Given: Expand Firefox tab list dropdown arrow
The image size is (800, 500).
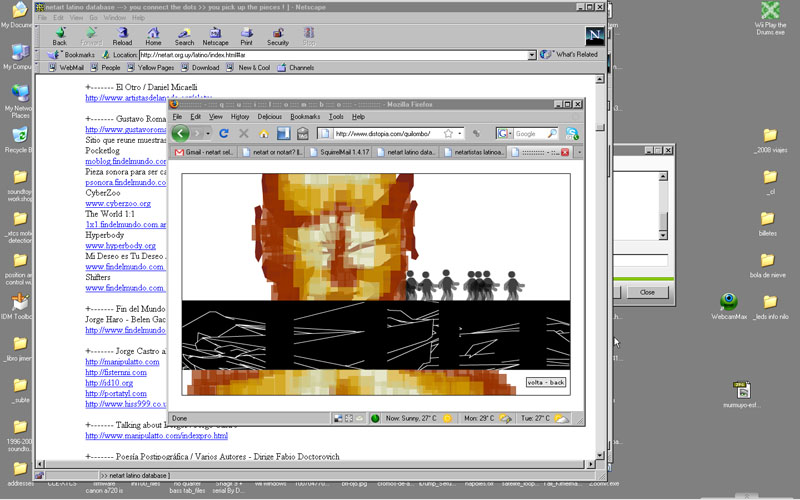Looking at the screenshot, I should point(579,152).
